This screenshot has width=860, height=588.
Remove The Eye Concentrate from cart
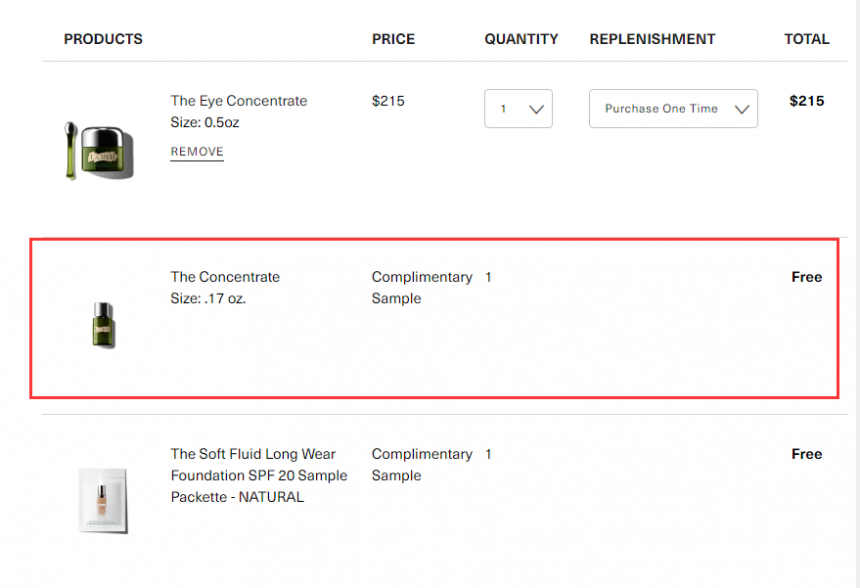197,152
